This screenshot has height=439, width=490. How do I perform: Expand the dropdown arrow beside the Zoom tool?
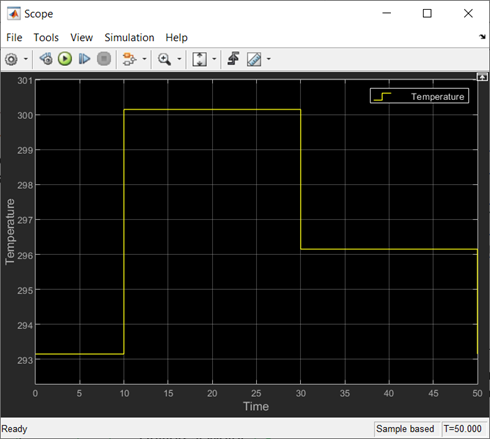(x=179, y=59)
